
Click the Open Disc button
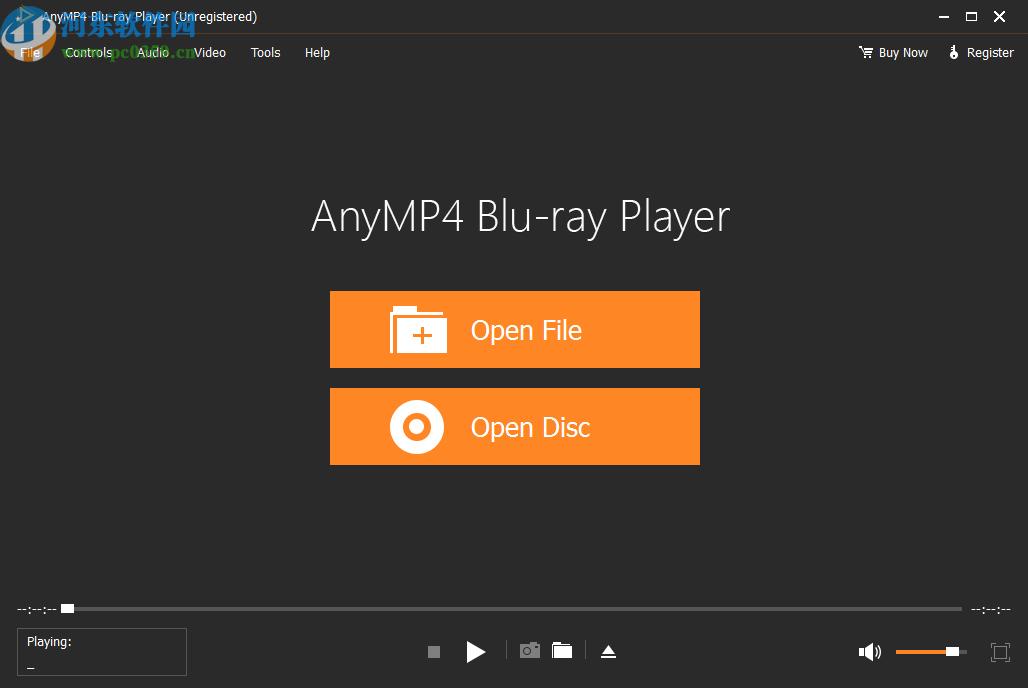[514, 426]
